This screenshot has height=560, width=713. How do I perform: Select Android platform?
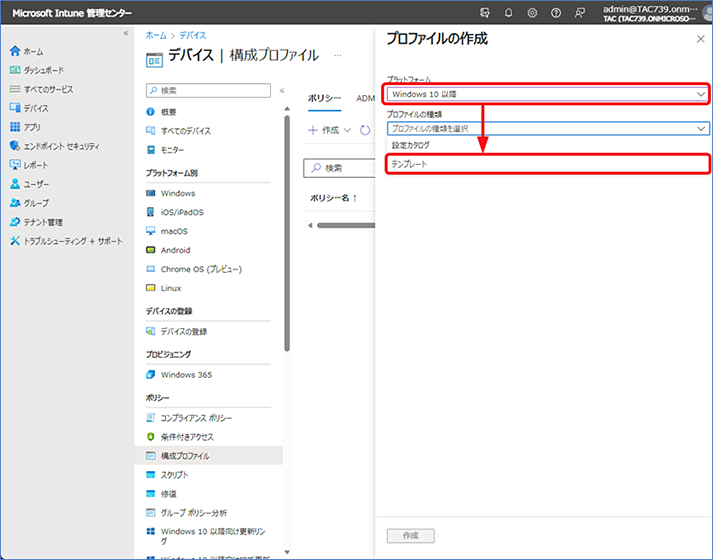[168, 250]
